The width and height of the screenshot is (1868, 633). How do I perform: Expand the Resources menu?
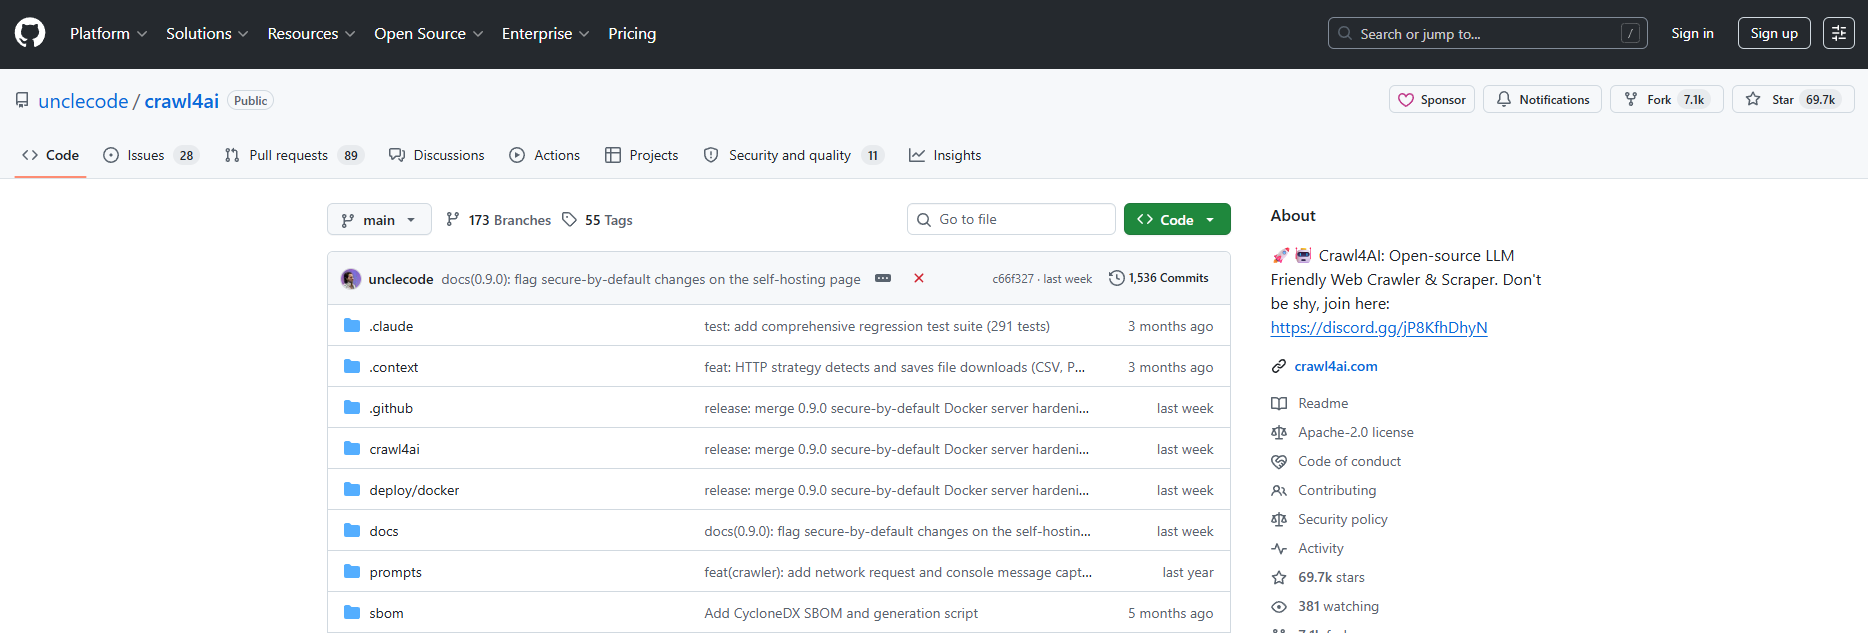pyautogui.click(x=311, y=33)
